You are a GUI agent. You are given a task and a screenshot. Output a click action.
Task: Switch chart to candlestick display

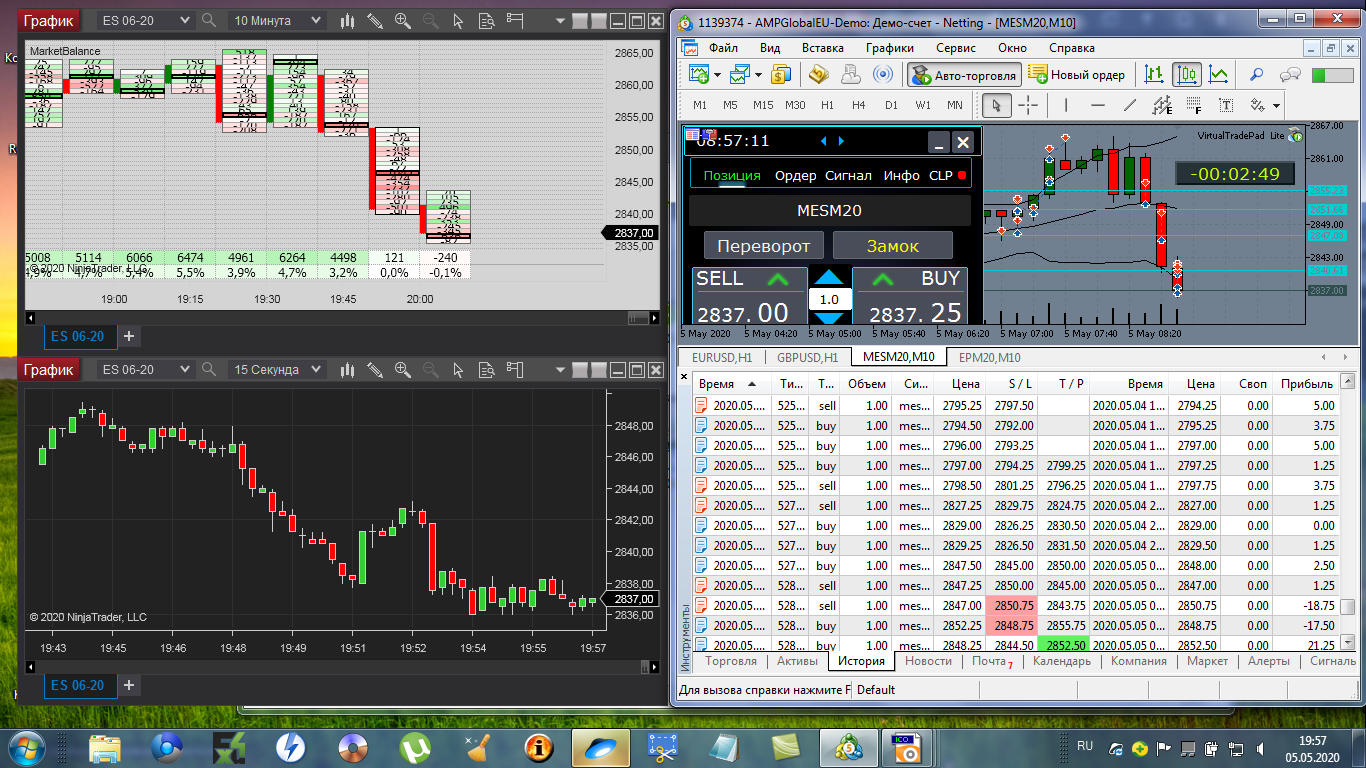pyautogui.click(x=1188, y=74)
